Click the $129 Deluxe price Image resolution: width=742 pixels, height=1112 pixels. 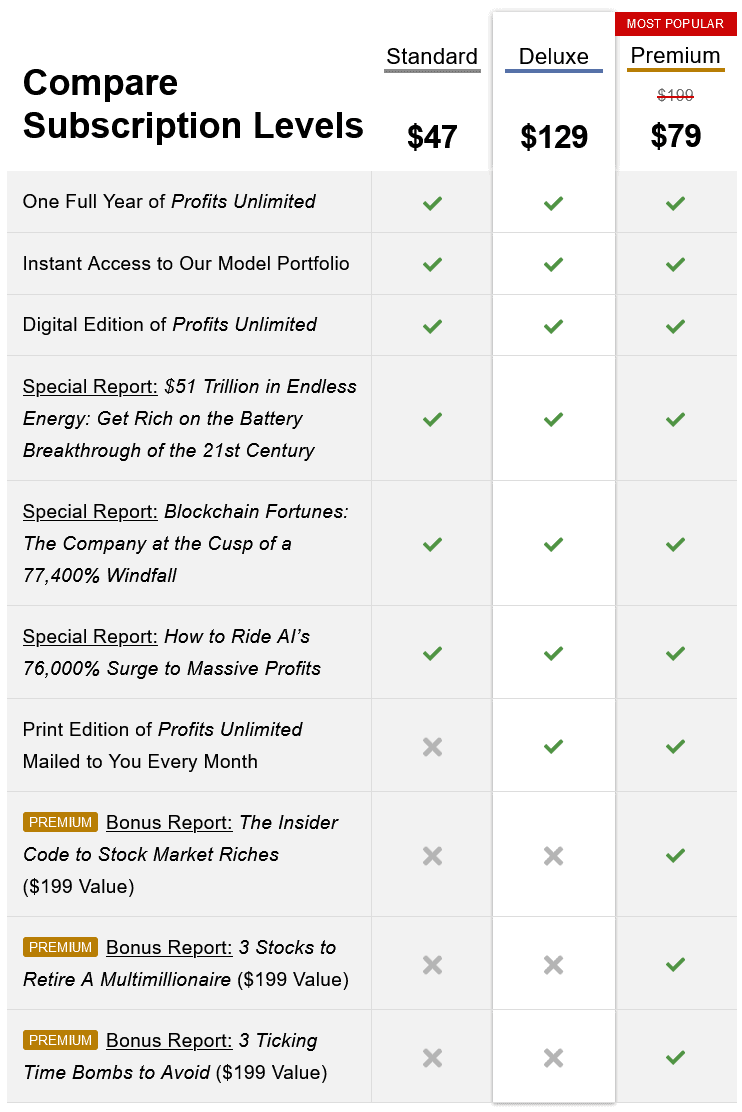(x=553, y=137)
